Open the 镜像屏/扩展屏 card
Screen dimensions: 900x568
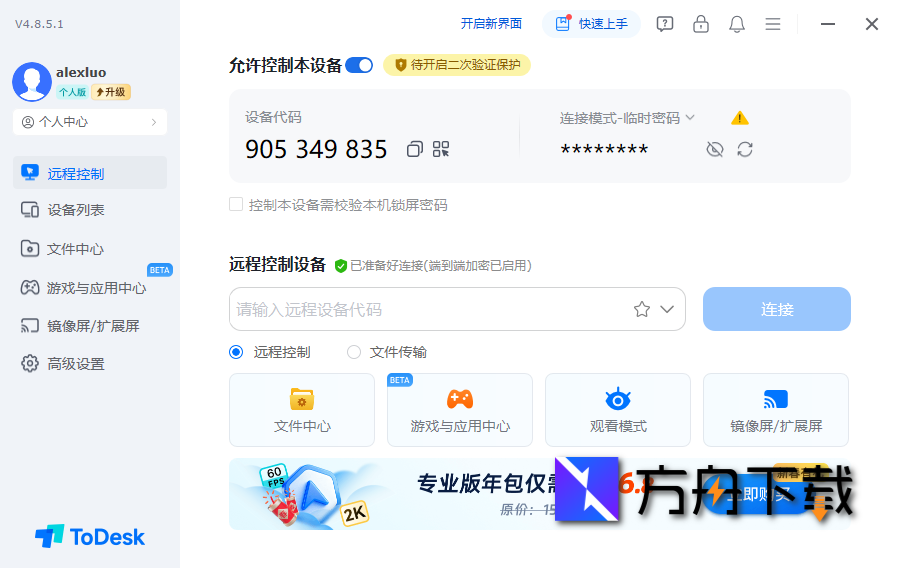pyautogui.click(x=776, y=410)
